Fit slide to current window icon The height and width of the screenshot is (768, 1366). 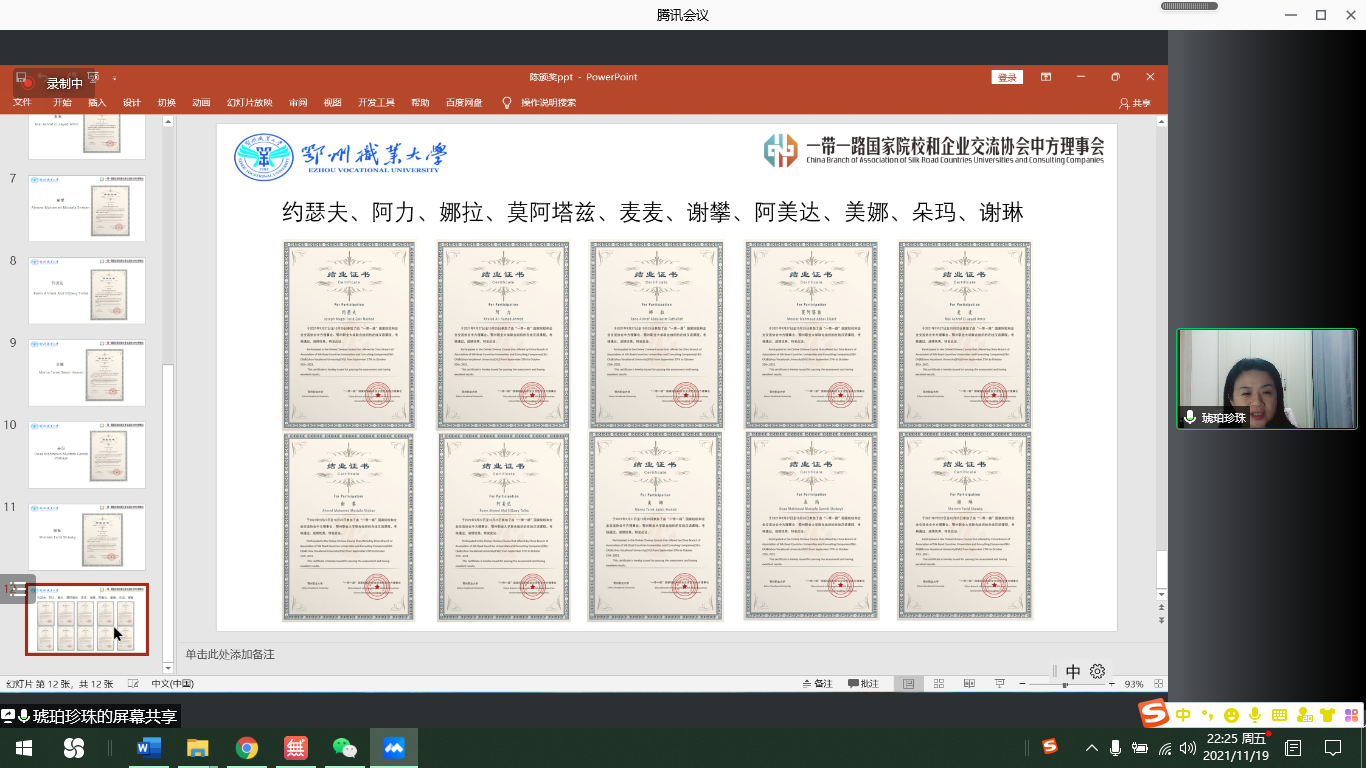click(1159, 684)
